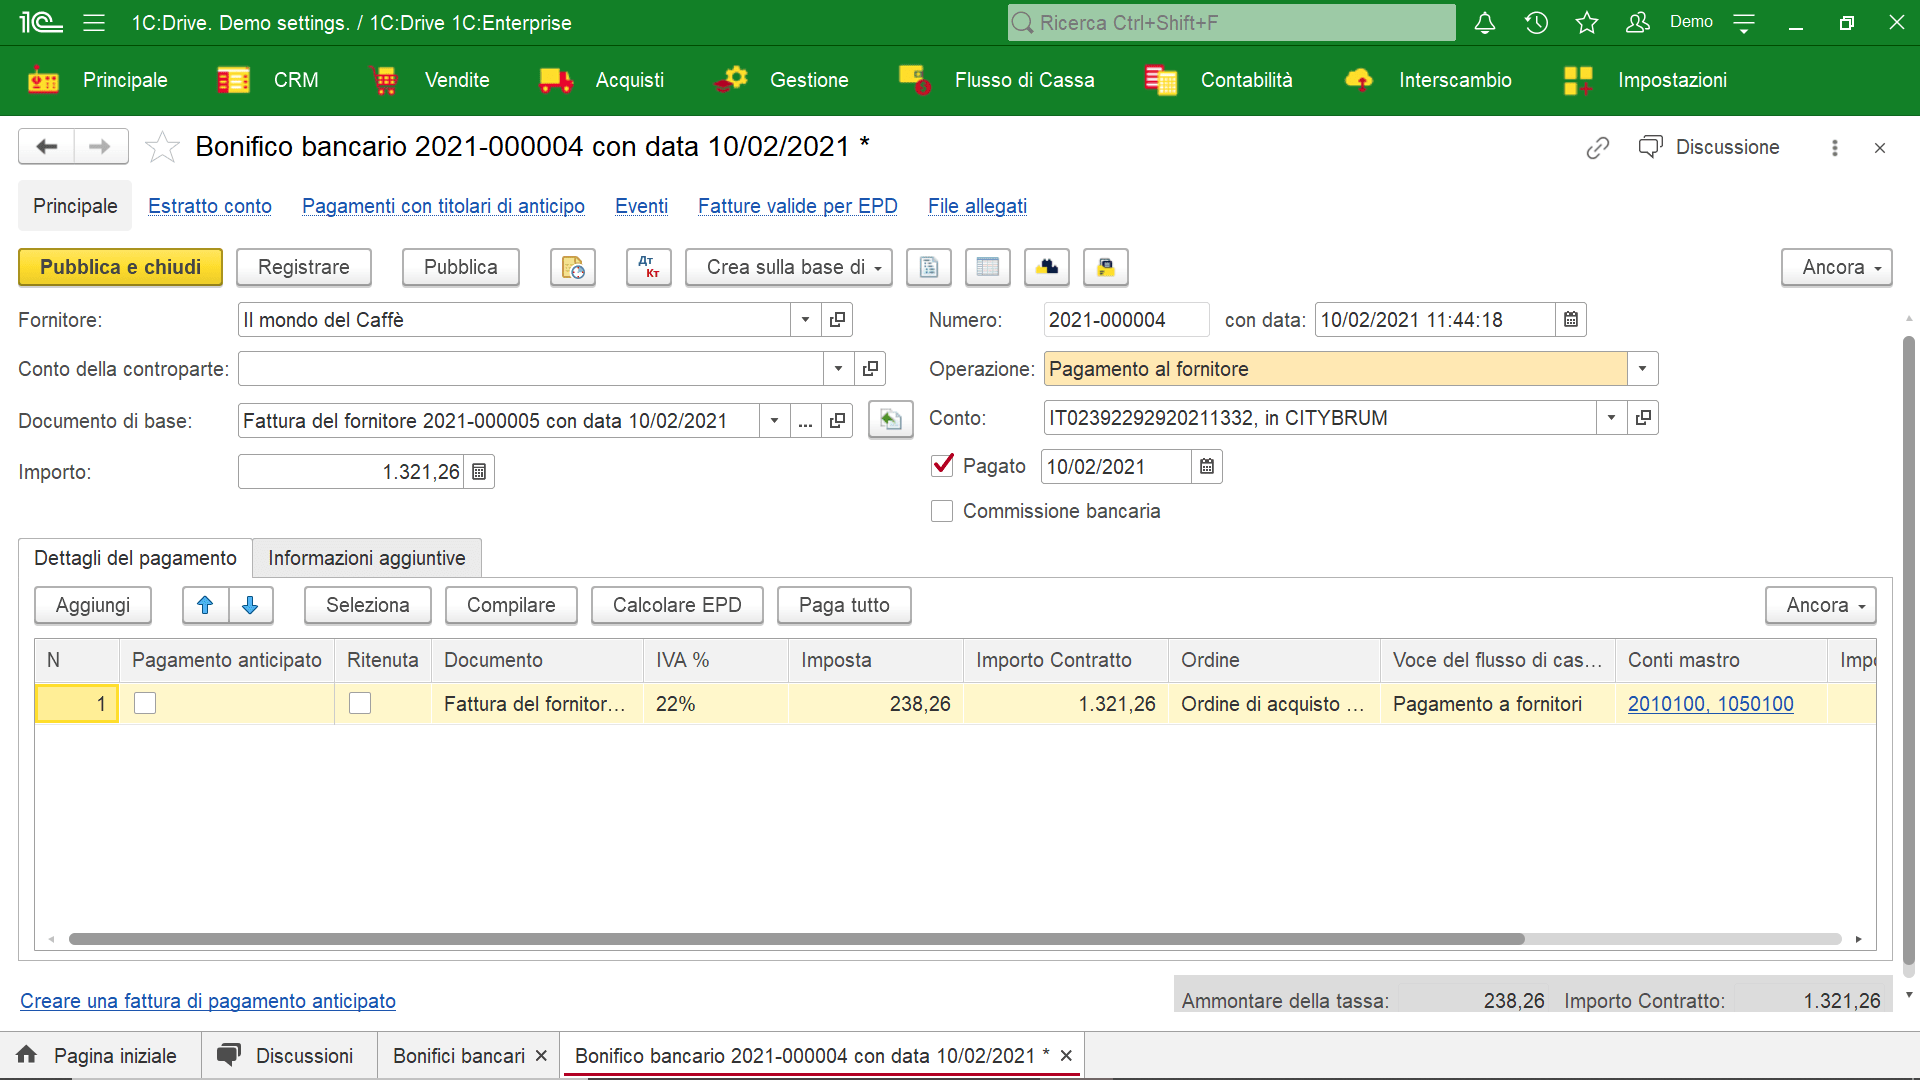The height and width of the screenshot is (1080, 1920).
Task: Open the three-dot document menu
Action: click(x=1835, y=148)
